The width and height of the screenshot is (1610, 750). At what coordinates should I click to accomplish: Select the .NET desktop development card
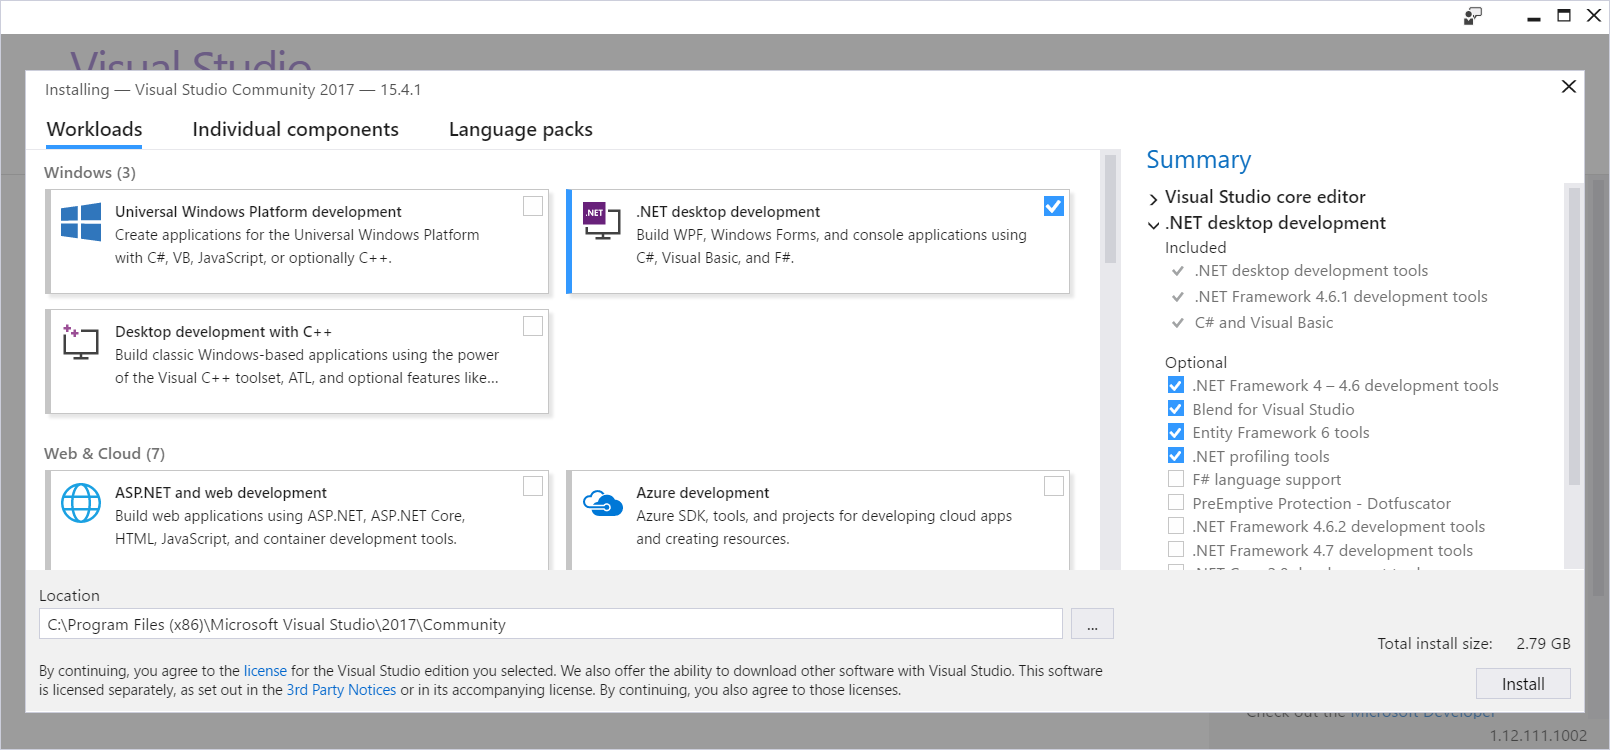[818, 241]
